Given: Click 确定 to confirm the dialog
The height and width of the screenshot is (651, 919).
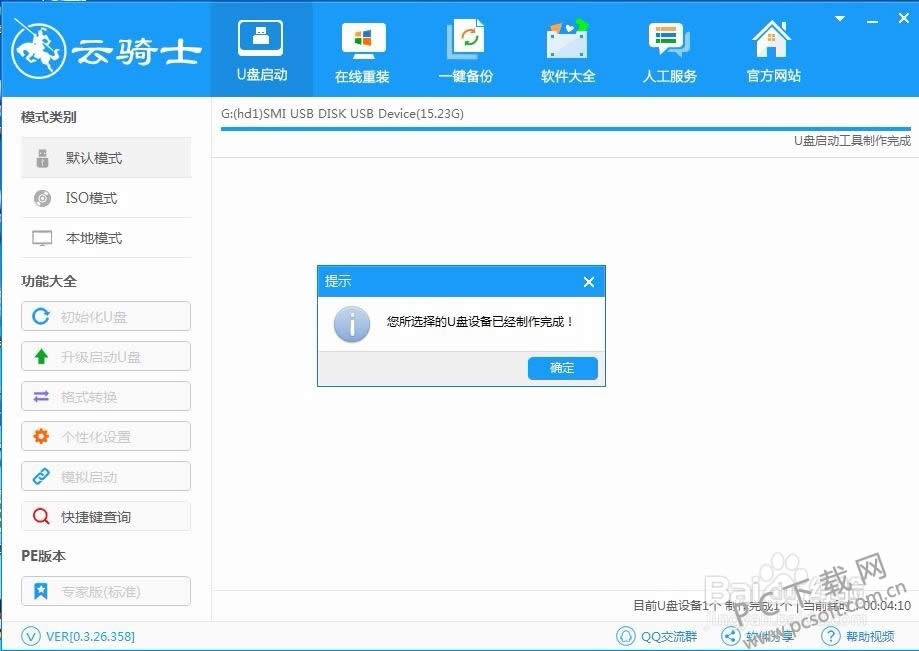Looking at the screenshot, I should pyautogui.click(x=561, y=368).
